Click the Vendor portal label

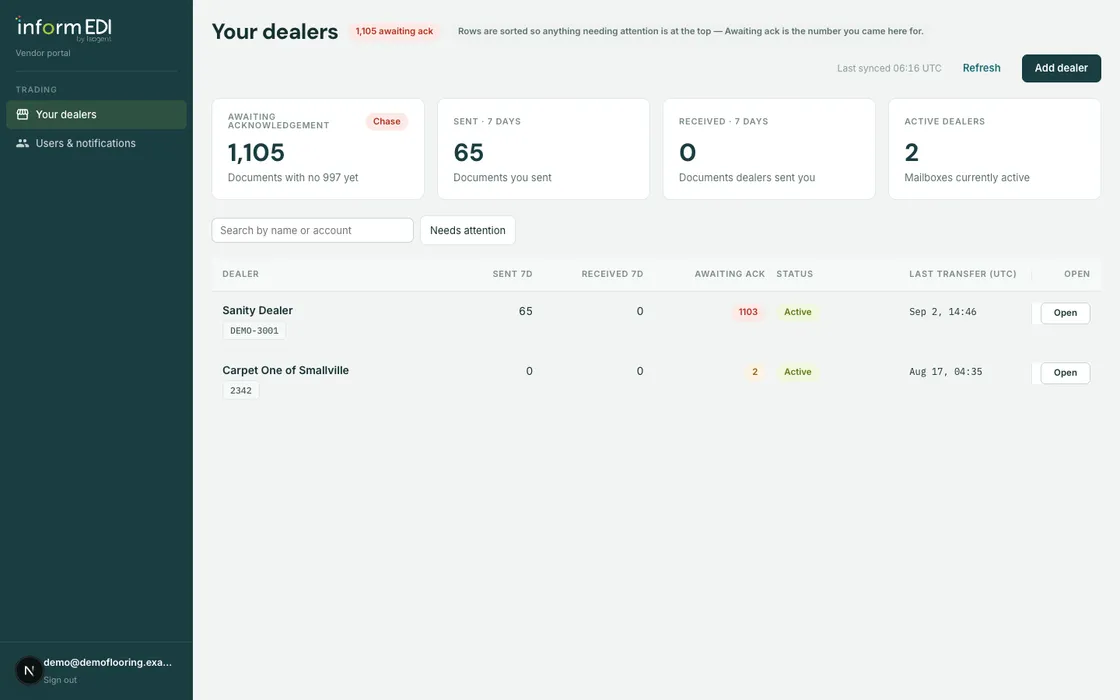point(43,53)
